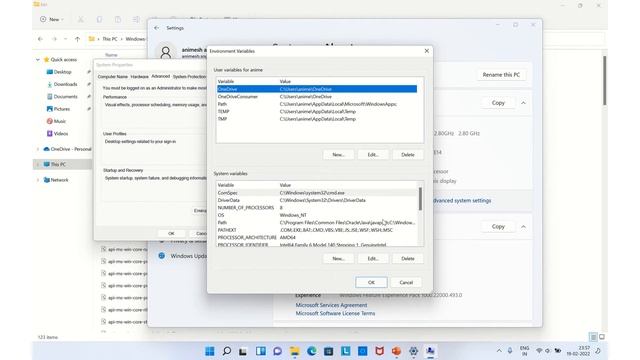Viewport: 640px width, 360px height.
Task: Click the Settings back arrow
Action: pos(157,28)
